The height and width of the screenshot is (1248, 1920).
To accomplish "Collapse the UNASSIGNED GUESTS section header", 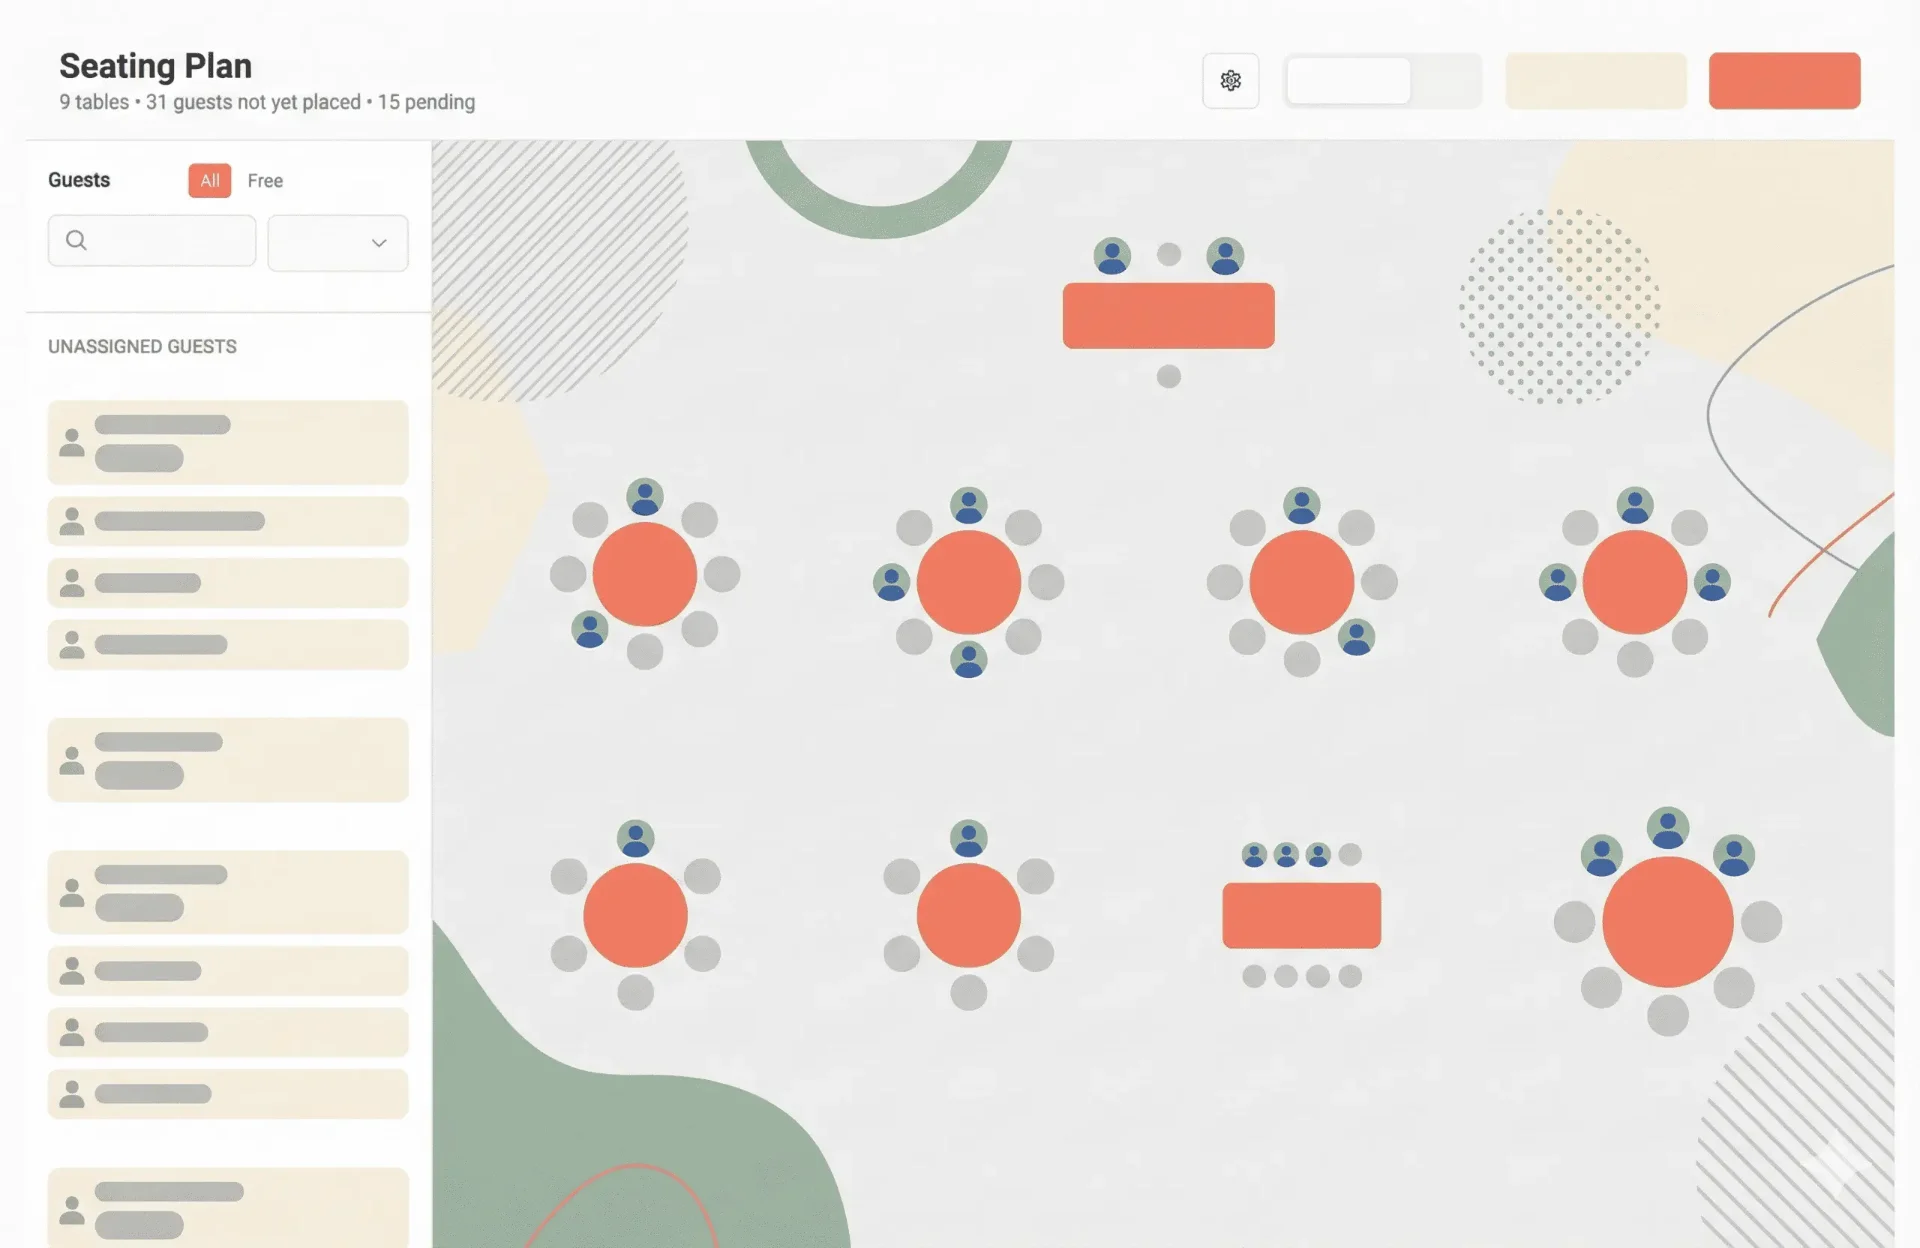I will [x=142, y=346].
